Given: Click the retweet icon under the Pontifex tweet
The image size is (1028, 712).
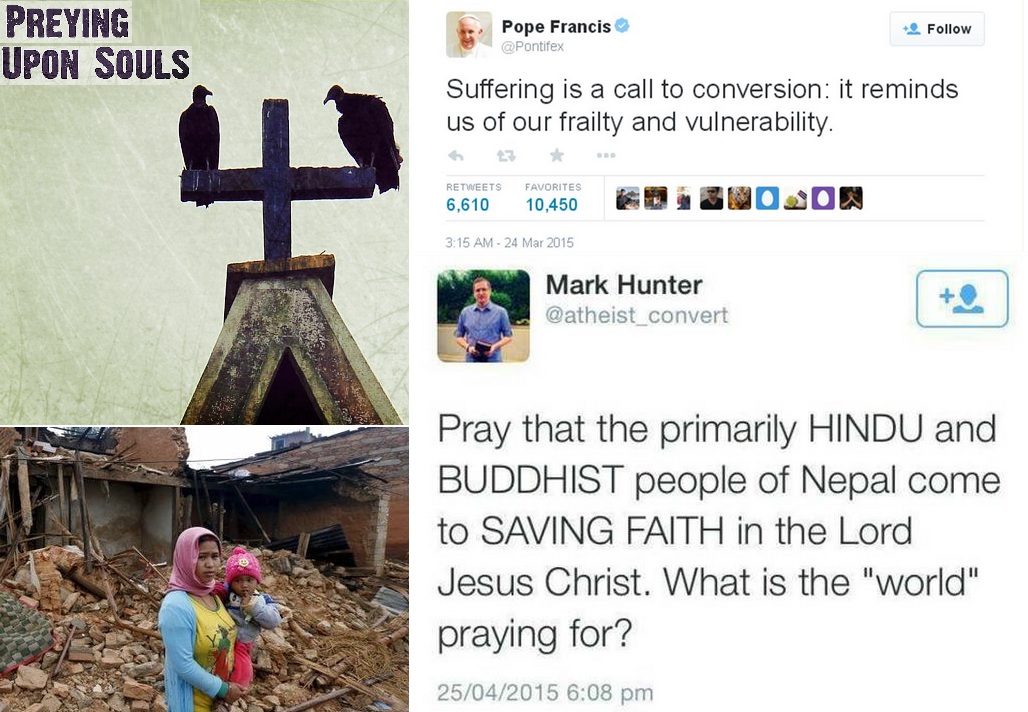Looking at the screenshot, I should tap(506, 155).
